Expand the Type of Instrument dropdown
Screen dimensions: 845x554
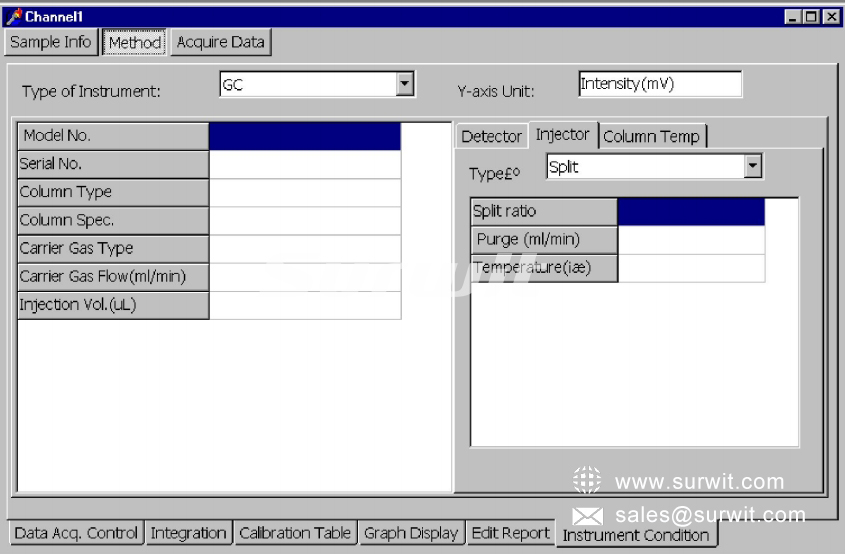tap(404, 85)
